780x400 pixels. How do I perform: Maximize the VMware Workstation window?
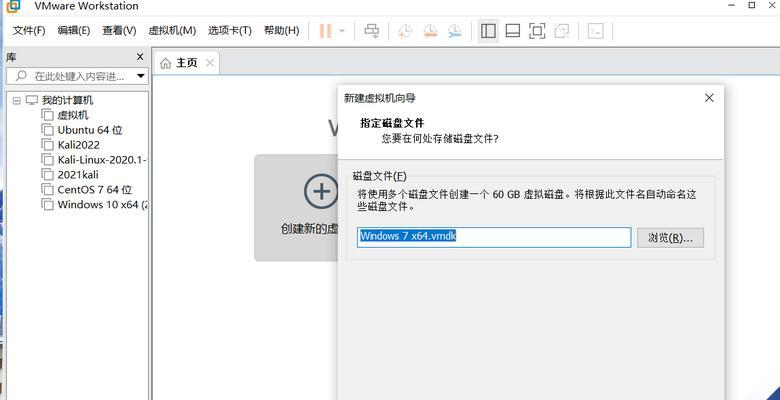pyautogui.click(x=752, y=5)
